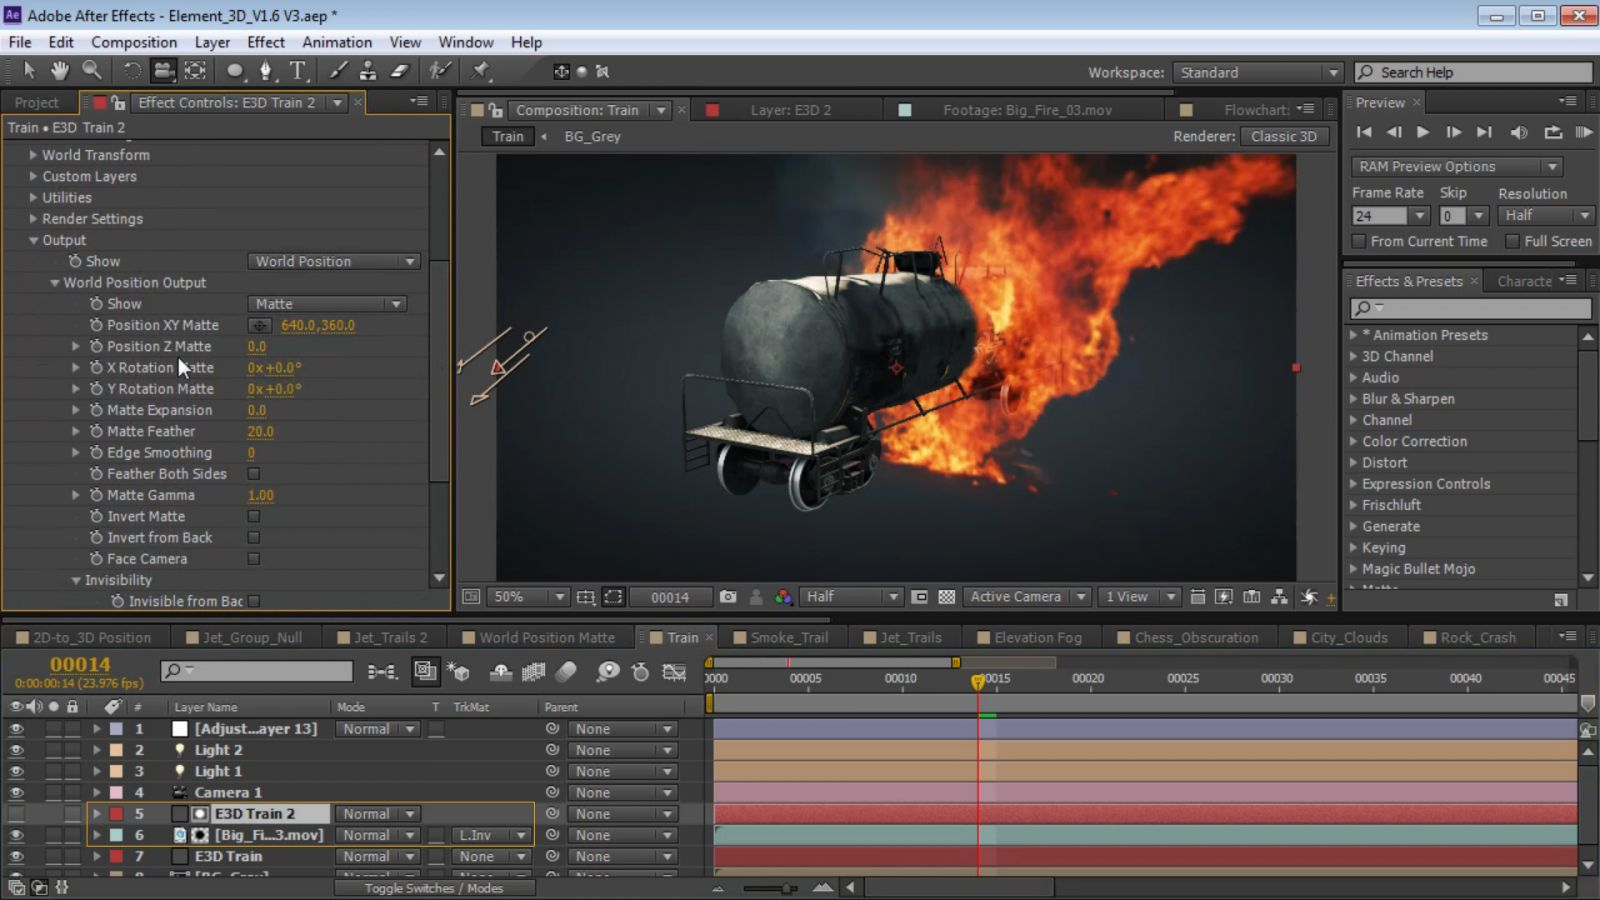Enable the Invert Matte checkbox
Screen dimensions: 1600x900
(254, 517)
